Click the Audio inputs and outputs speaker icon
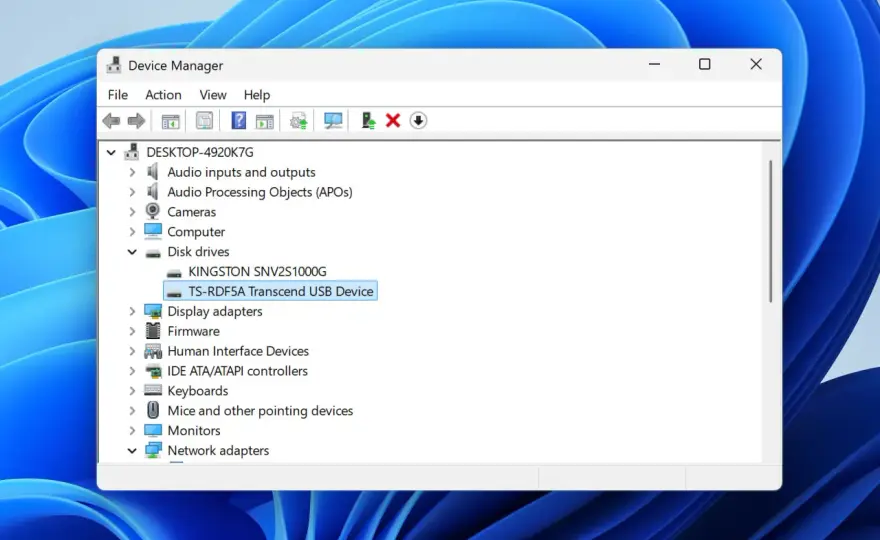880x540 pixels. click(153, 172)
